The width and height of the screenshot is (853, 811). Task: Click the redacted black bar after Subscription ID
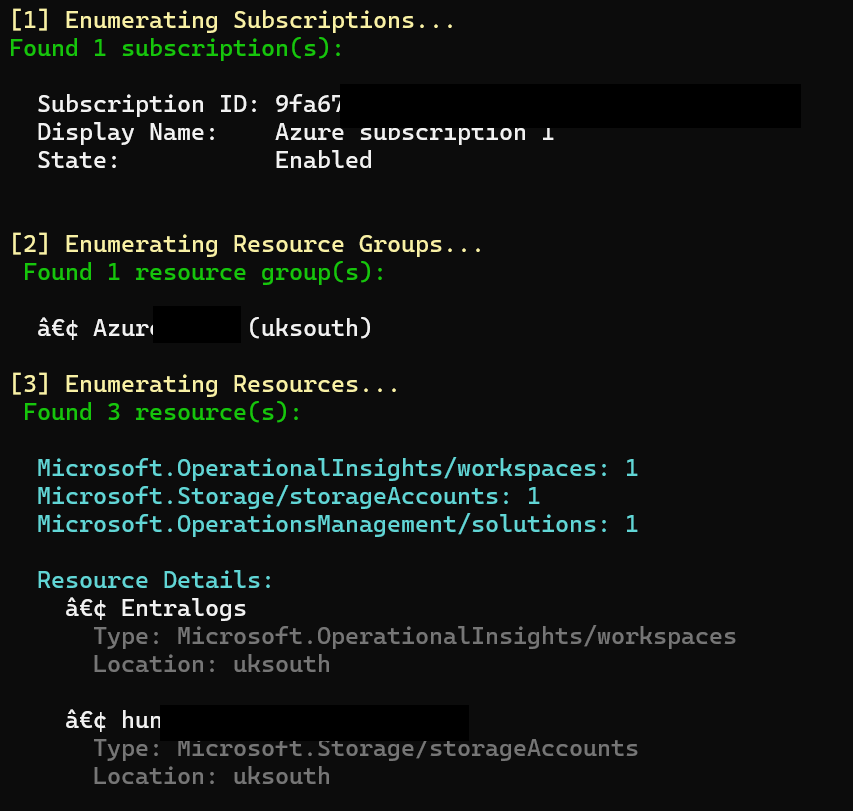(x=570, y=106)
